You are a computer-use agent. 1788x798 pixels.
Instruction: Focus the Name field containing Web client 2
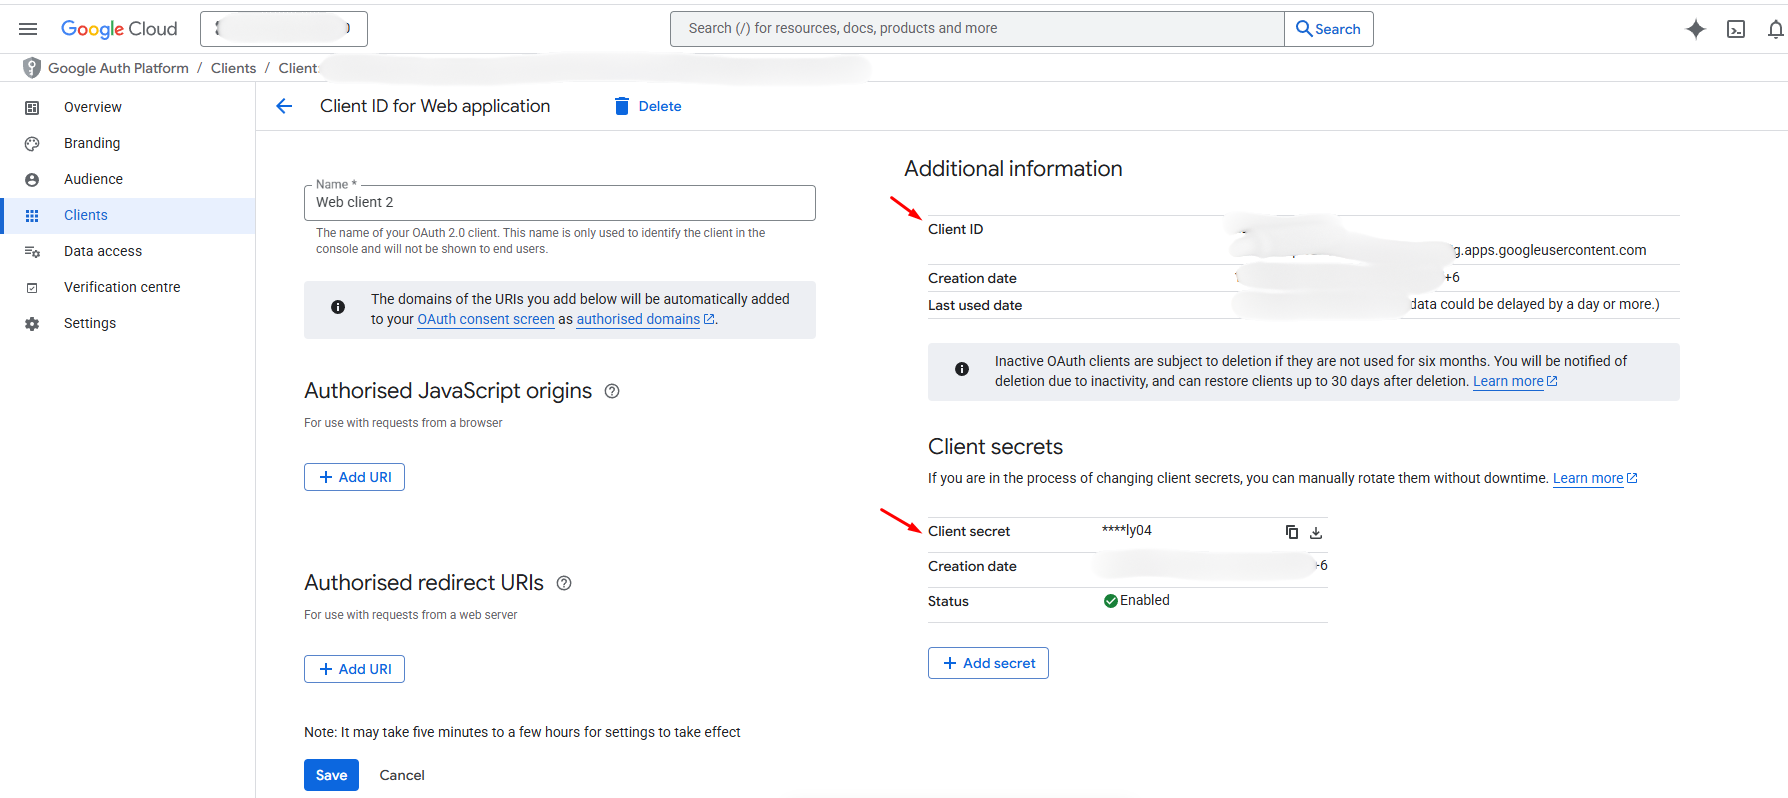pyautogui.click(x=559, y=203)
